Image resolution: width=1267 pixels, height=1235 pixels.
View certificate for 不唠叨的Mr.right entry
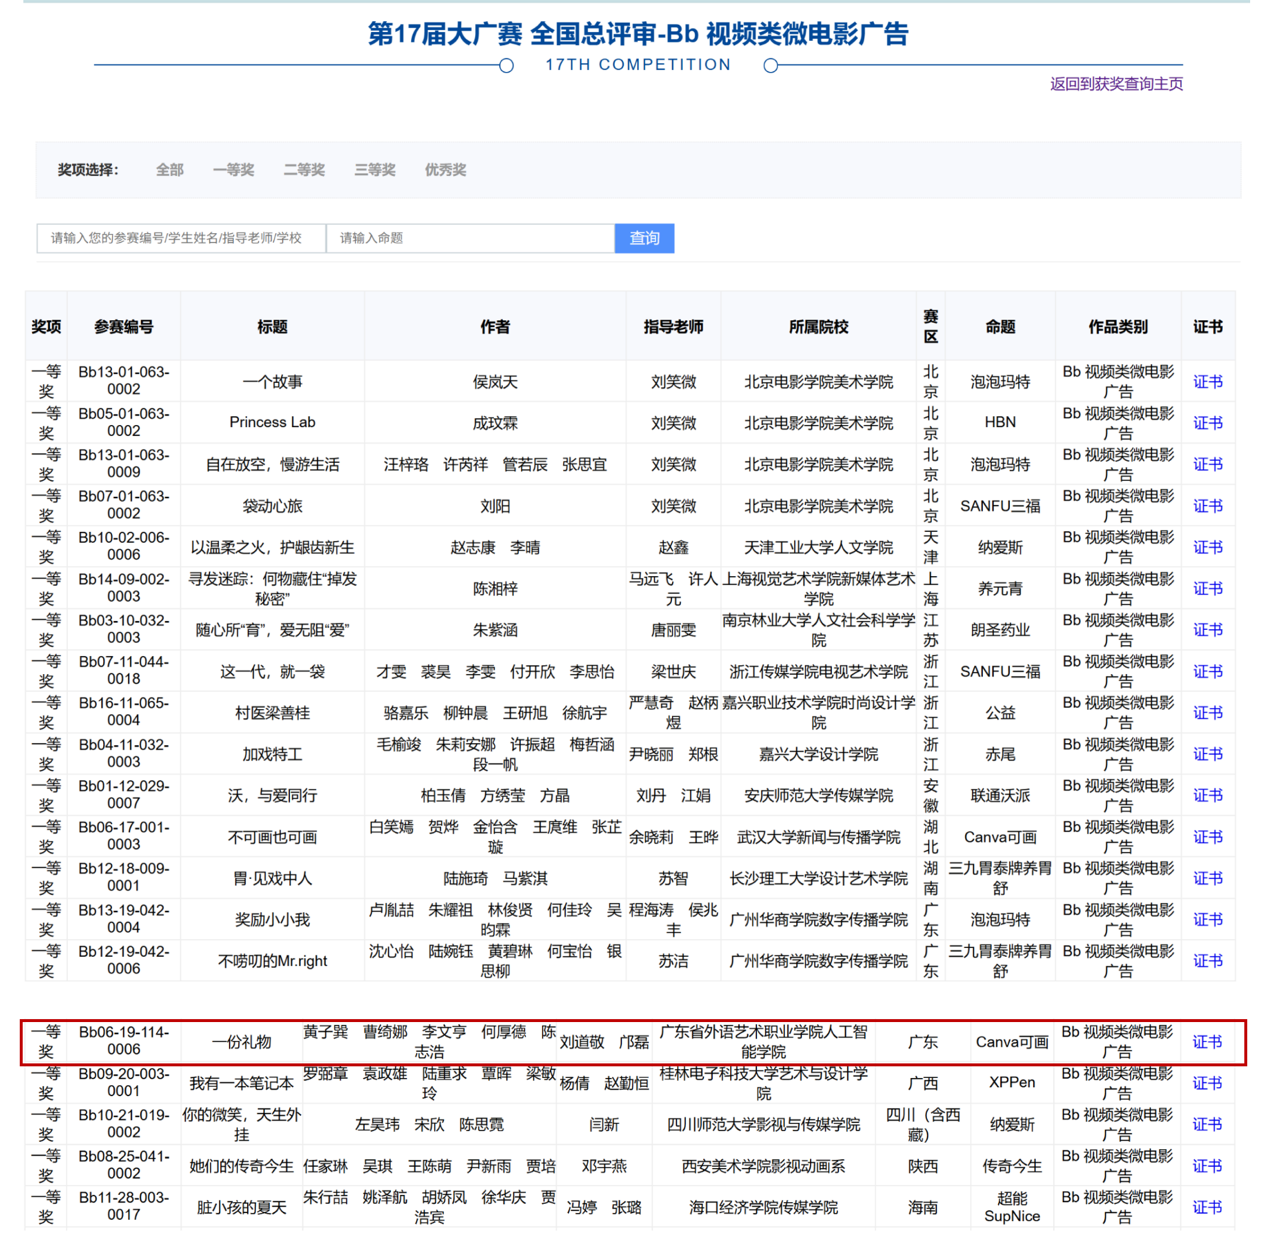click(x=1207, y=961)
